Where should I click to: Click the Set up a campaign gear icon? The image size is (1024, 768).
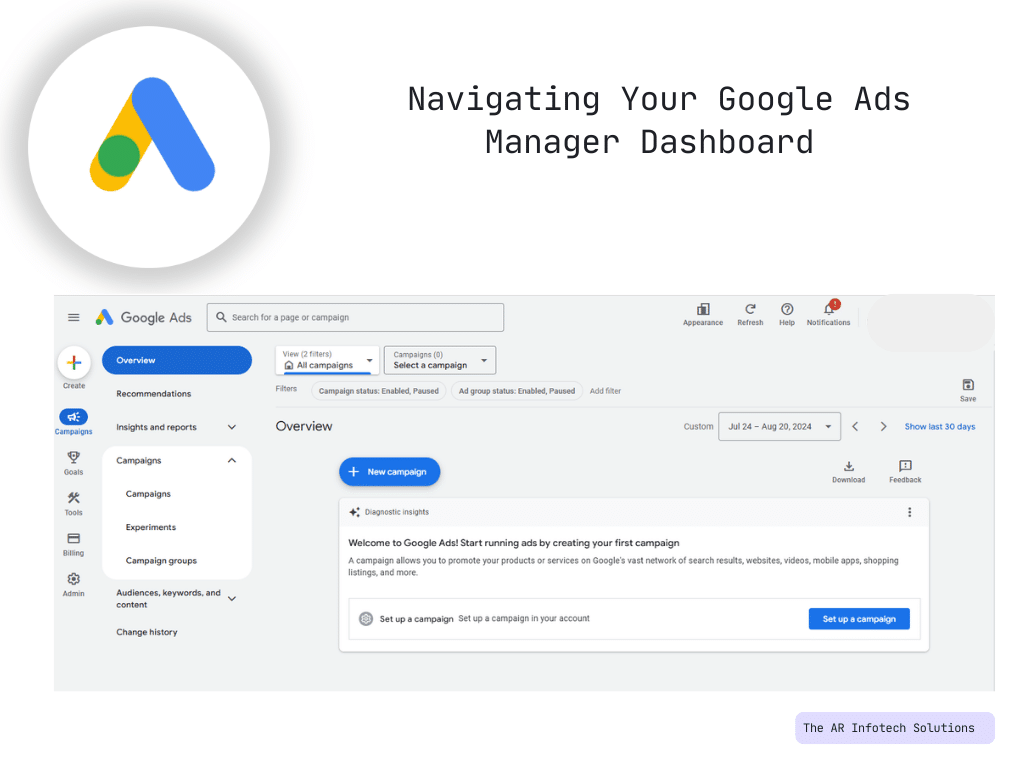366,618
